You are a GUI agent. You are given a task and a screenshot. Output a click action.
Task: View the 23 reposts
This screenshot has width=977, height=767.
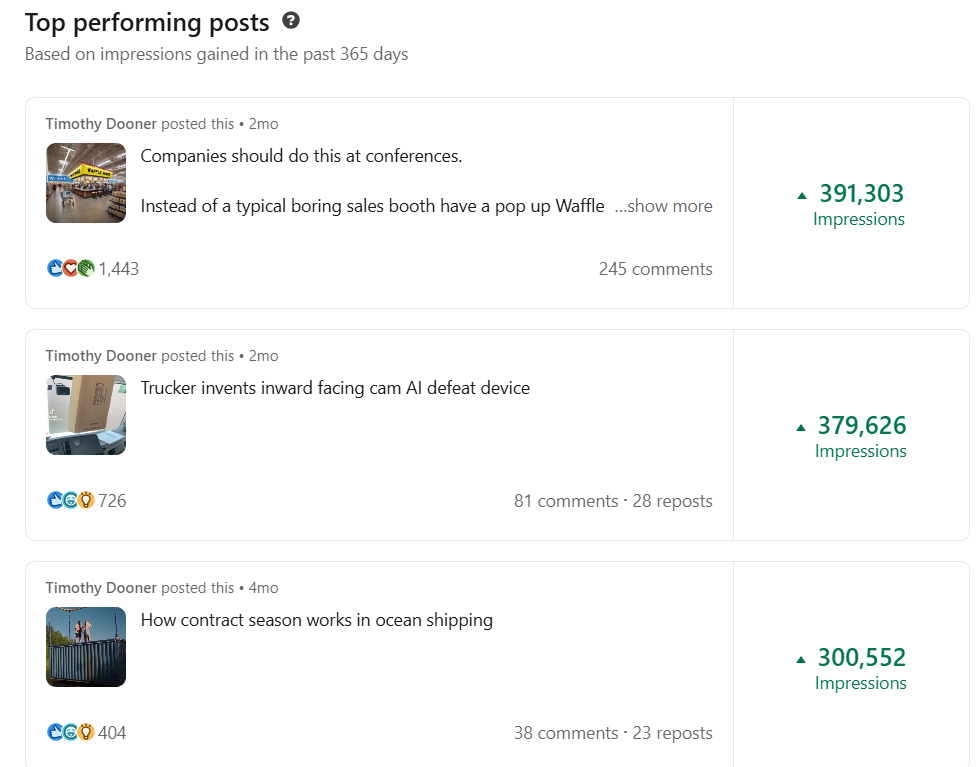[672, 733]
